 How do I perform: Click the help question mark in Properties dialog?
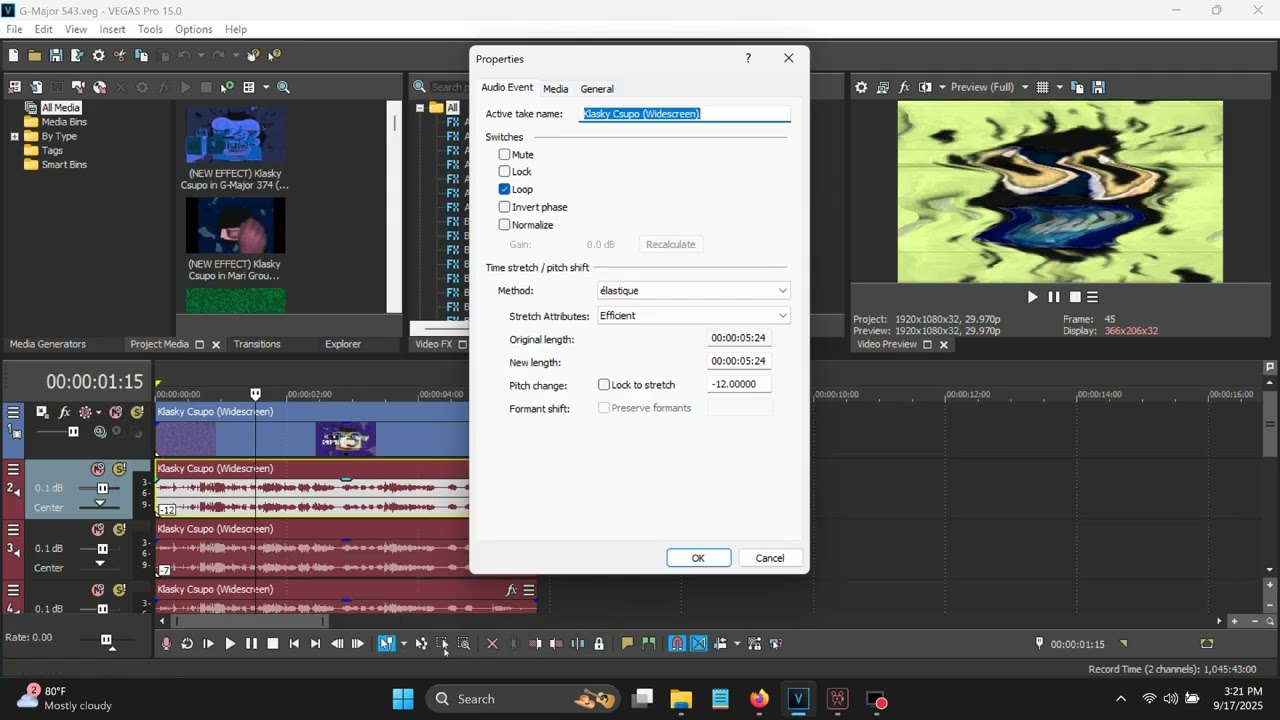coord(748,58)
